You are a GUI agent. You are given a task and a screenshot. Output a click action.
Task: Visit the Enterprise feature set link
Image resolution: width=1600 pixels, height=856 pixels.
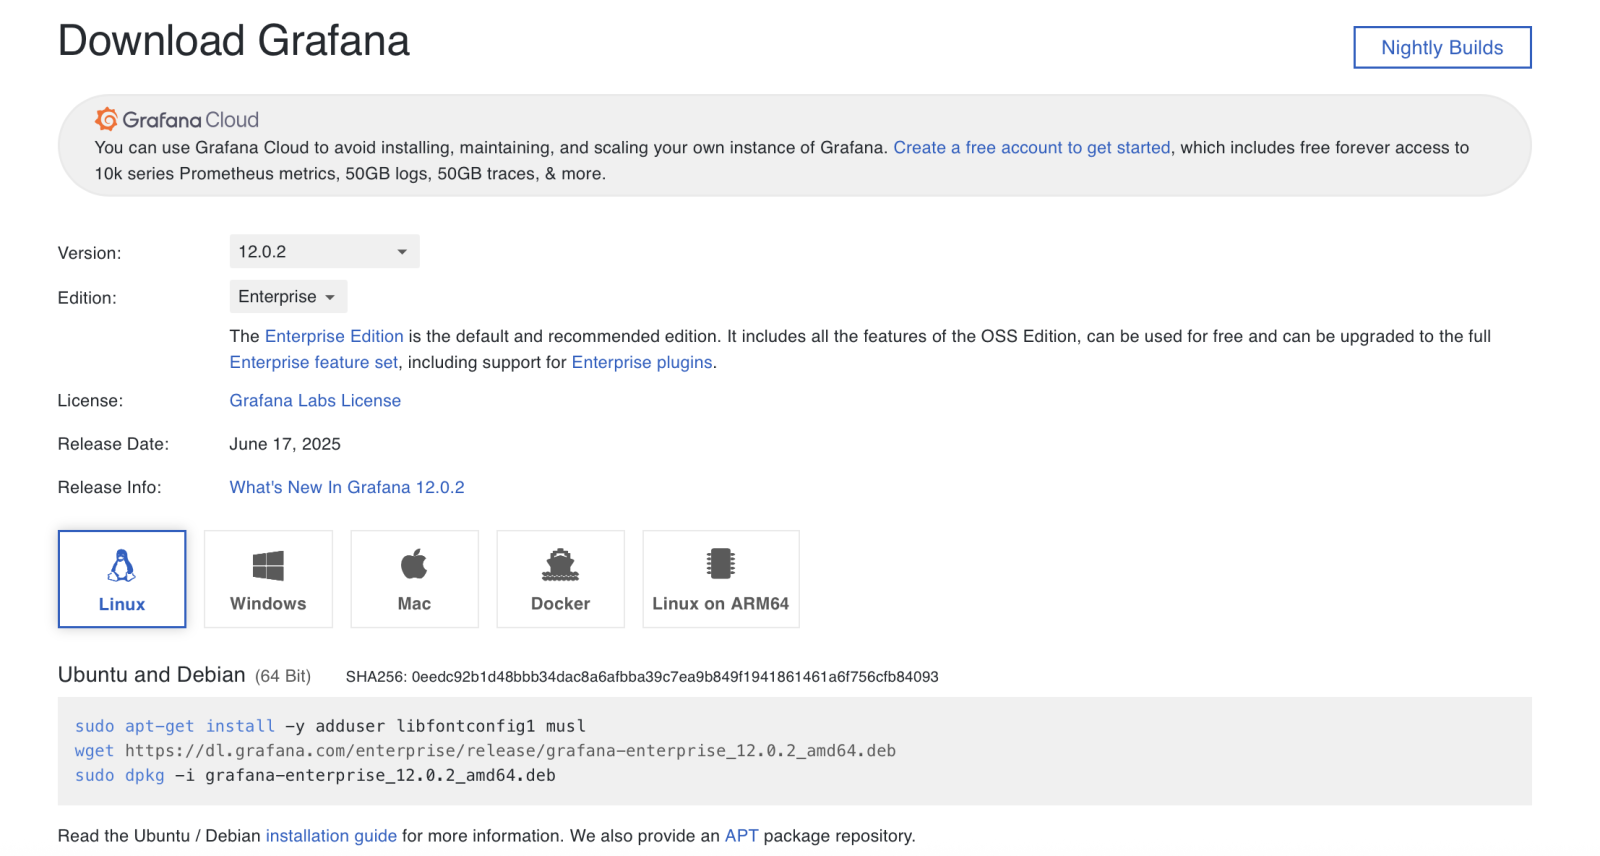tap(313, 362)
